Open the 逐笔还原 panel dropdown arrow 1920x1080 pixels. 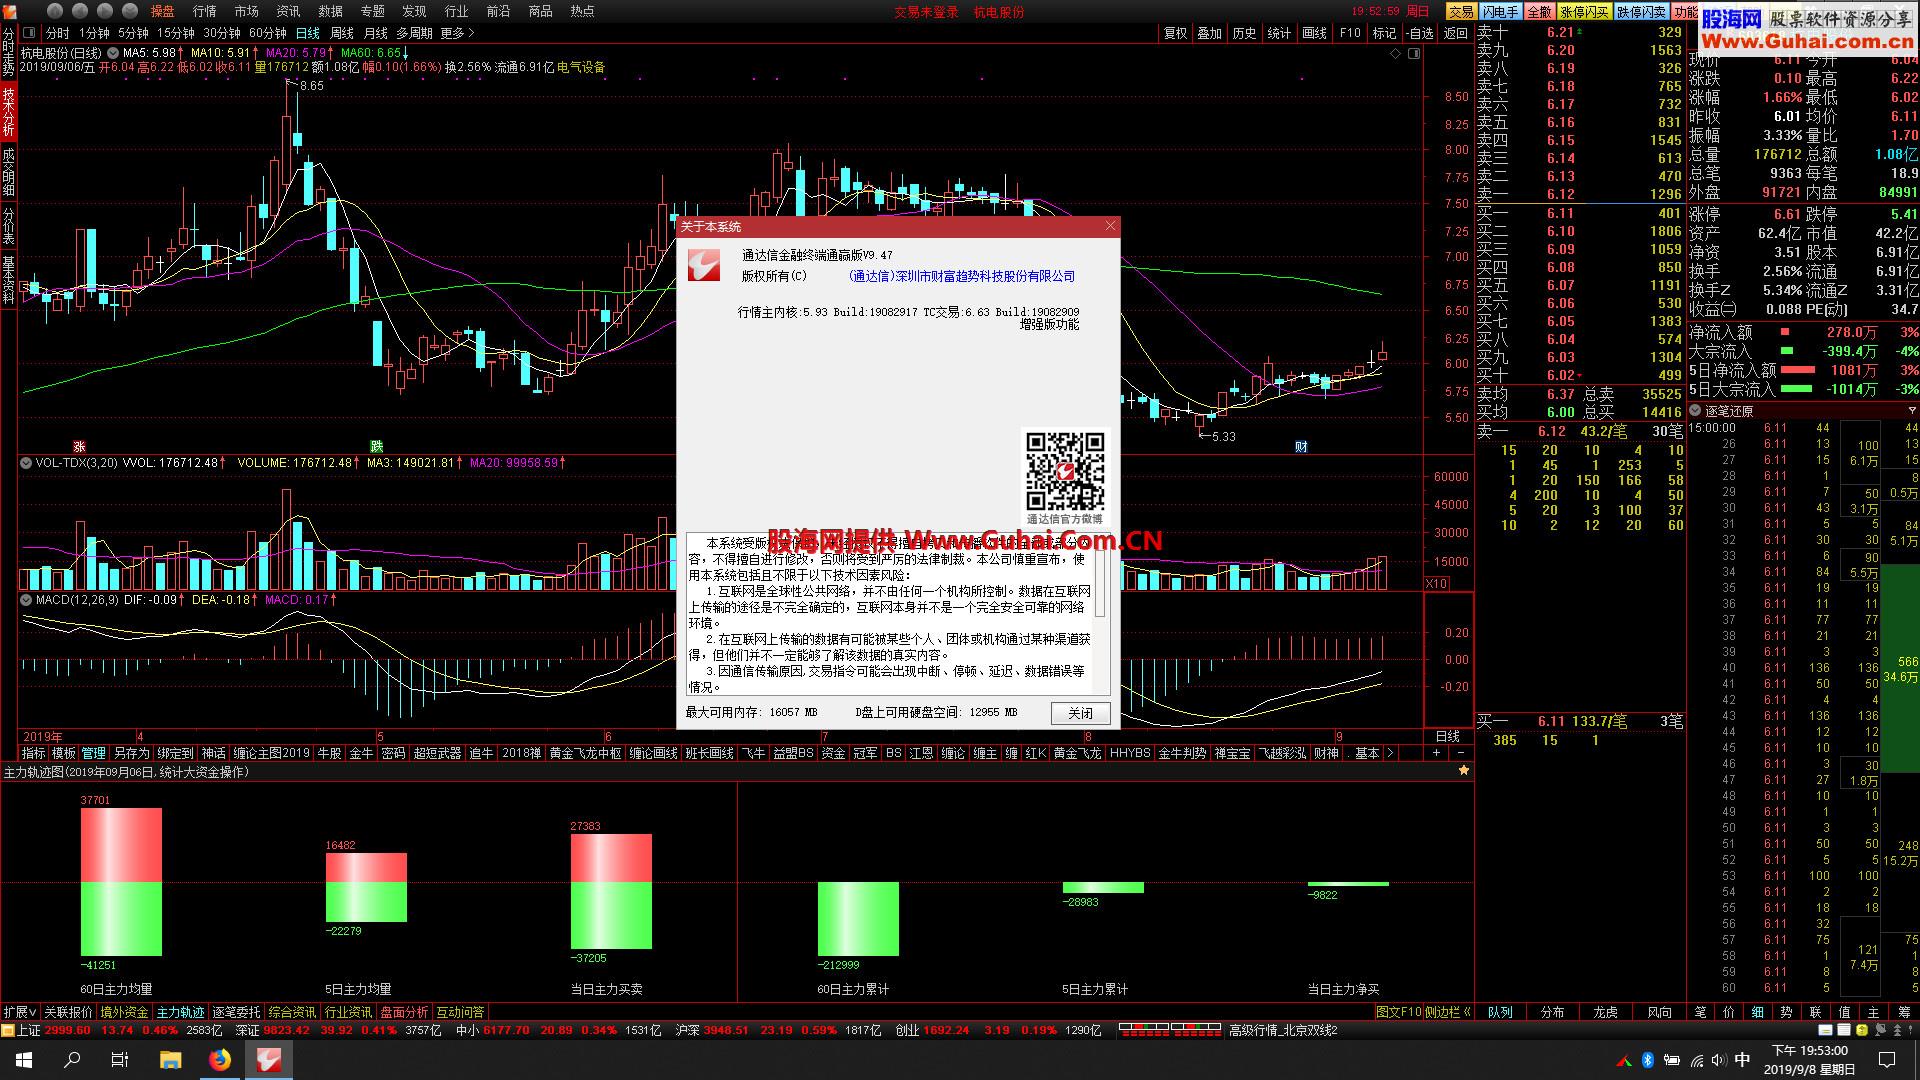[1912, 411]
